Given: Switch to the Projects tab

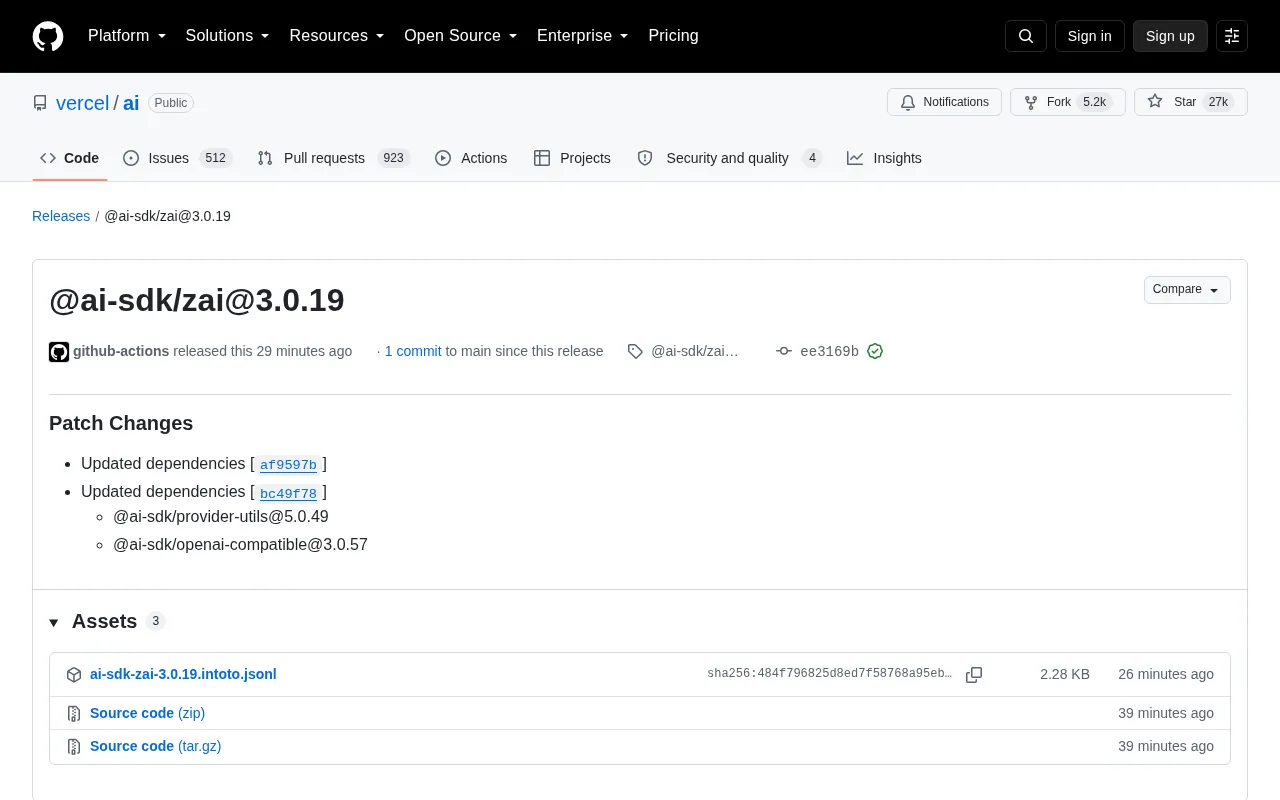Looking at the screenshot, I should [x=572, y=158].
